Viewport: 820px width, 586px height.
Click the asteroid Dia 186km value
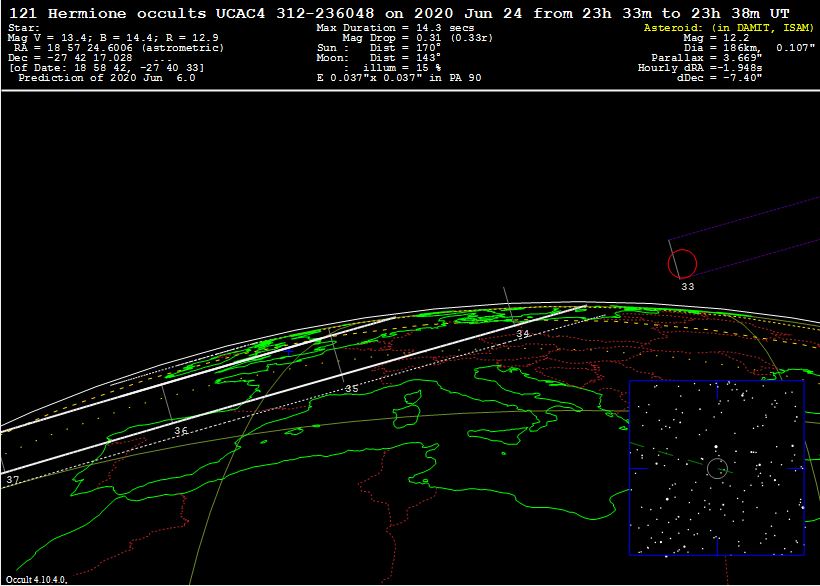tap(760, 48)
